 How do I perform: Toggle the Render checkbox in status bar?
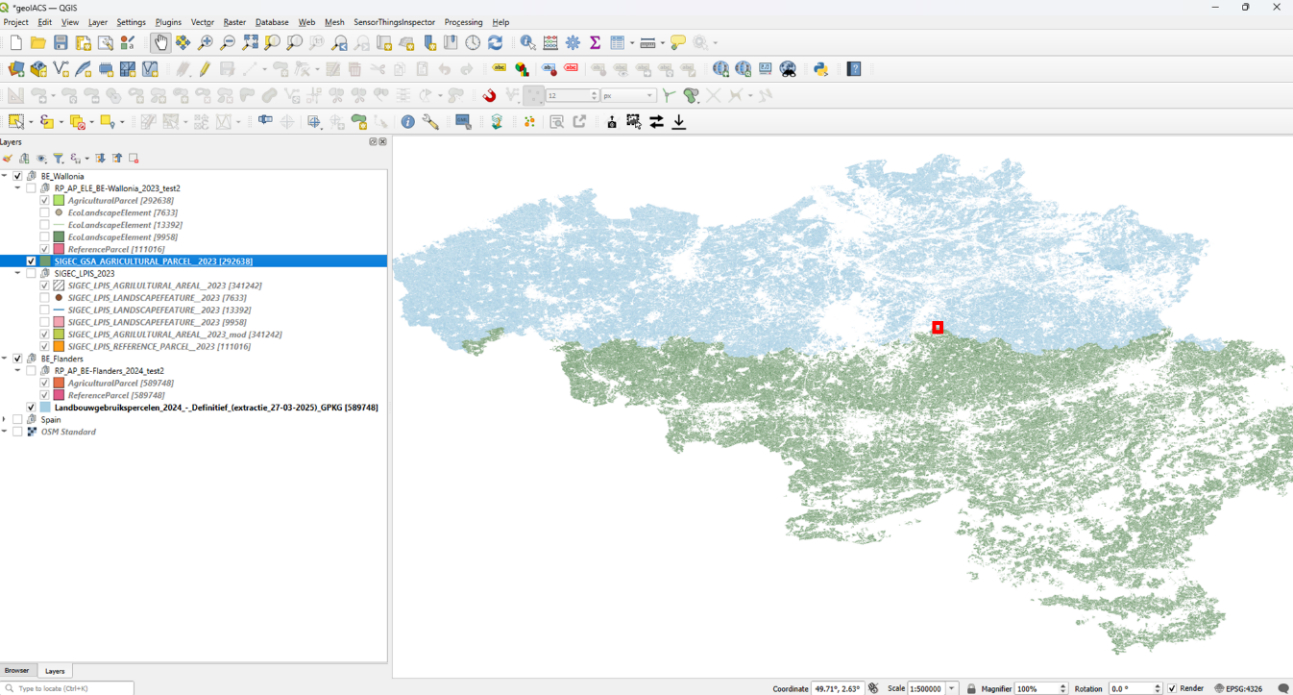[1172, 689]
